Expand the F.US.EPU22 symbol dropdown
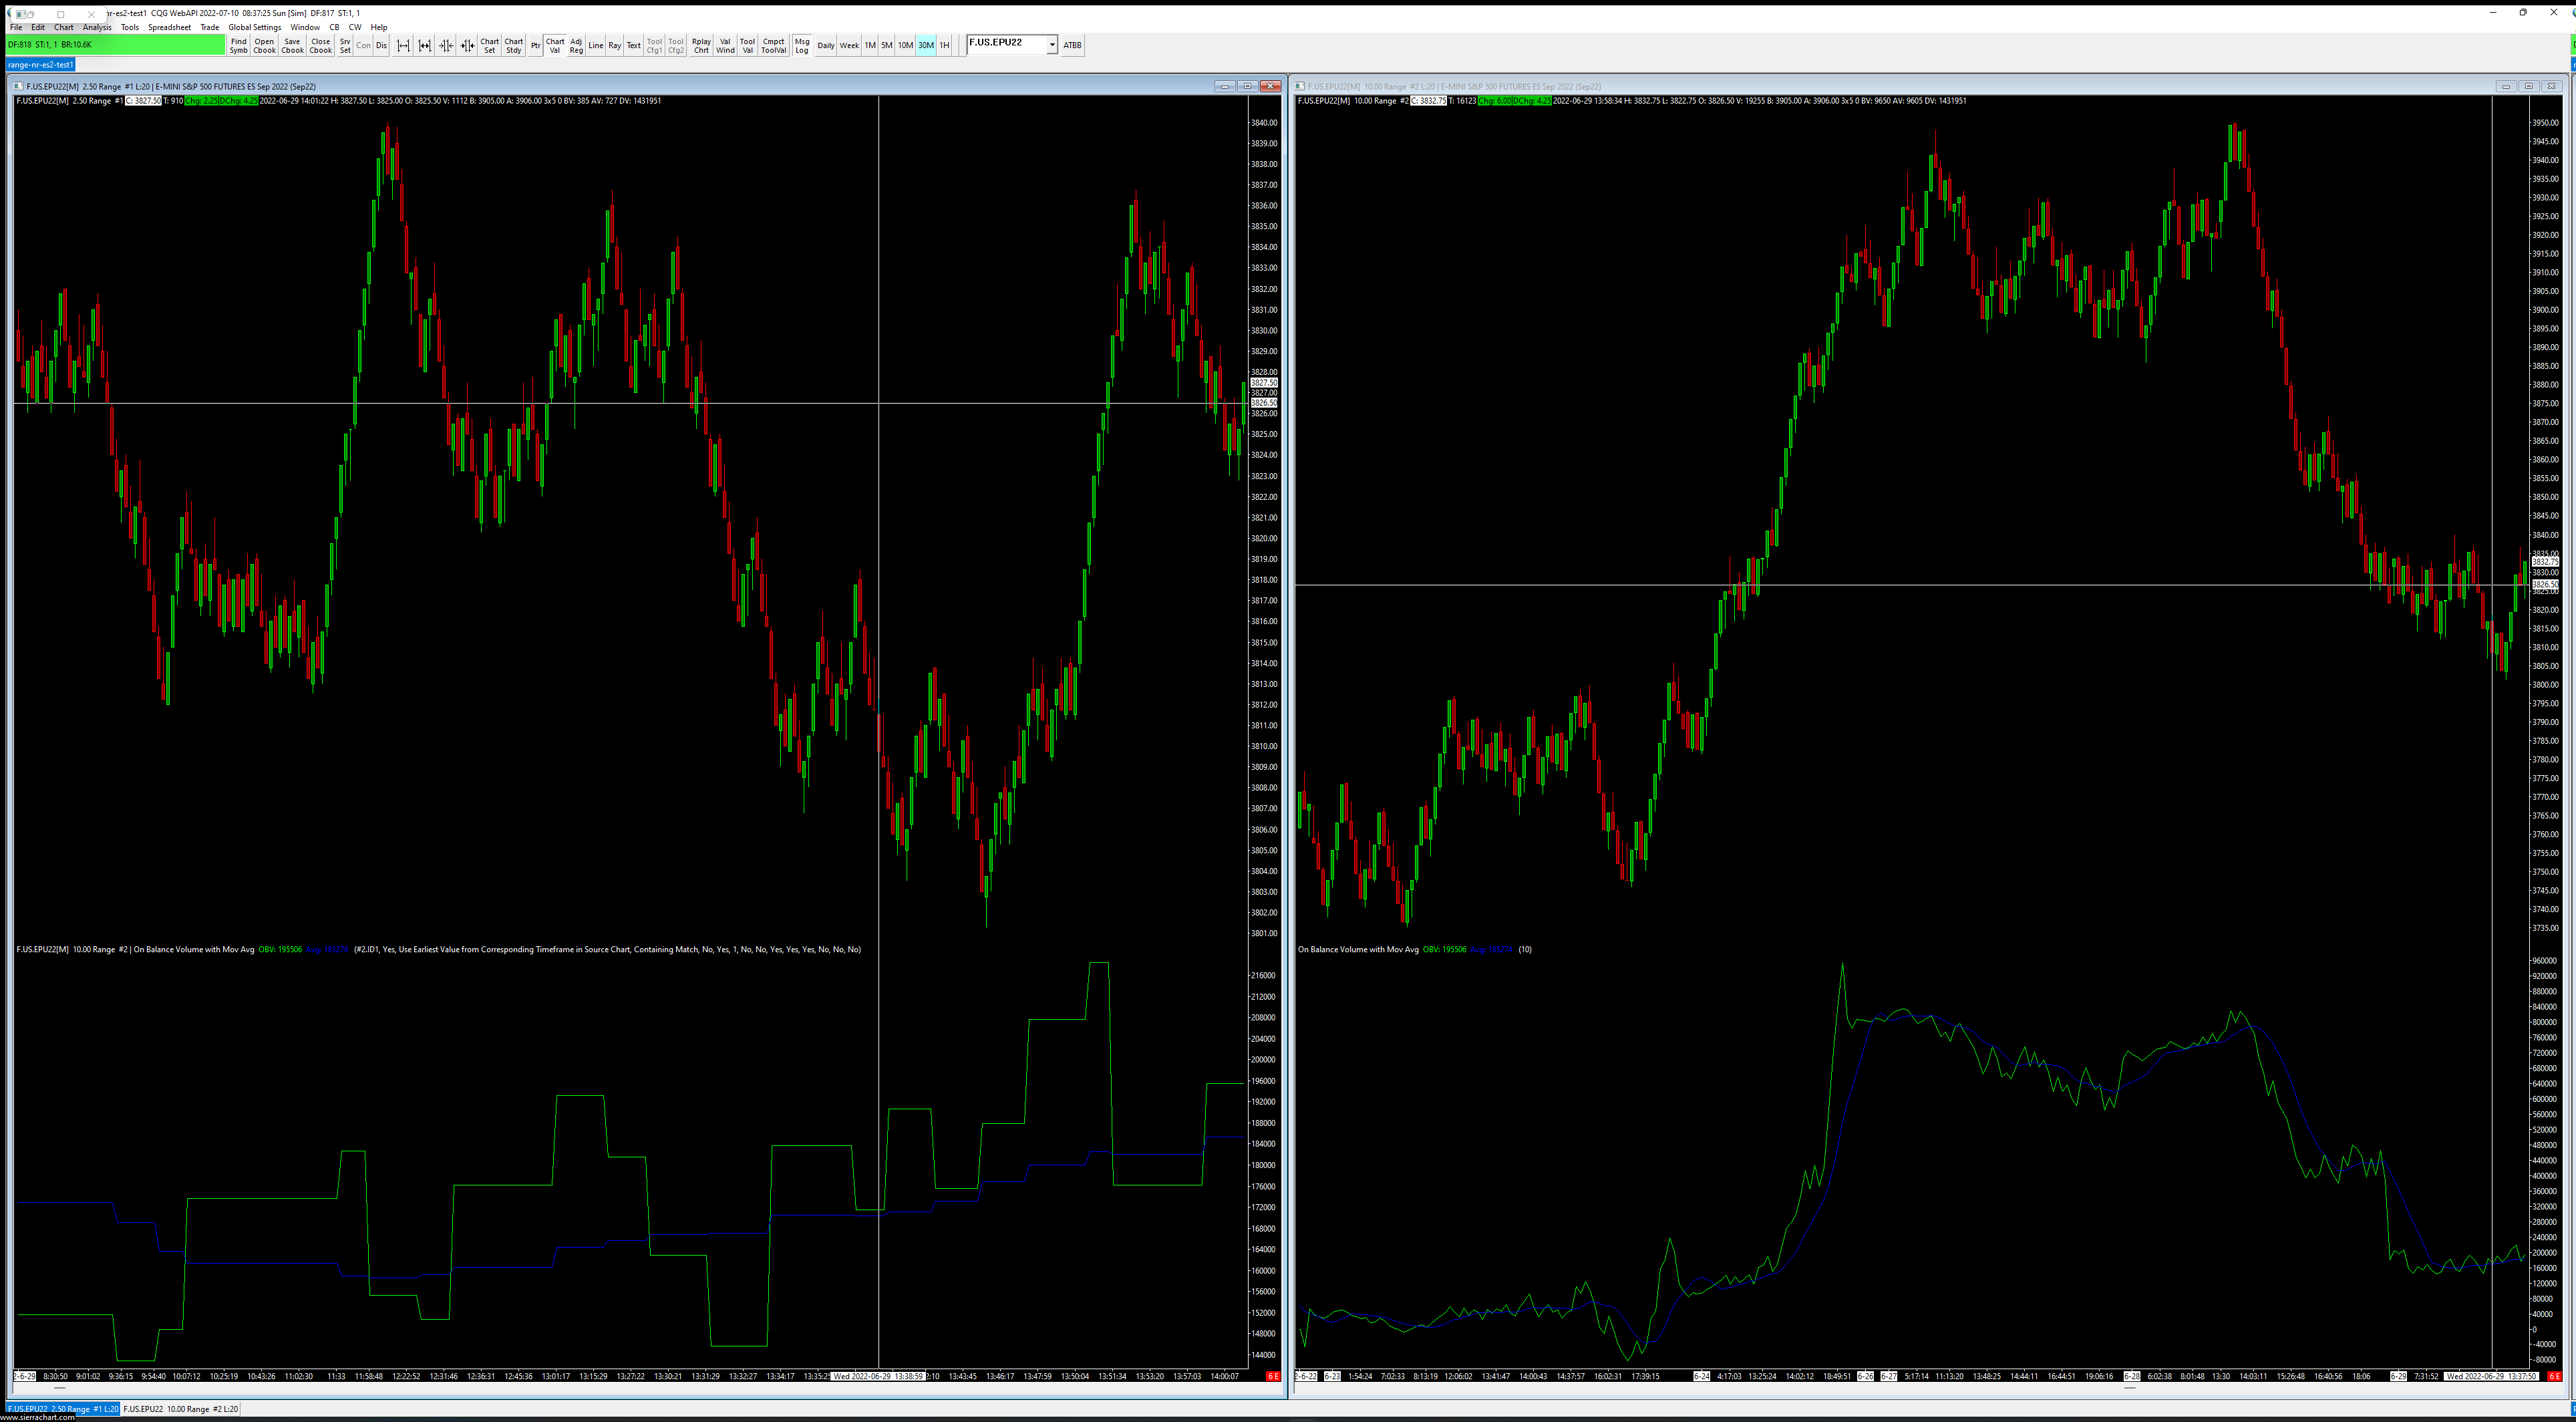The width and height of the screenshot is (2576, 1422). (1052, 45)
